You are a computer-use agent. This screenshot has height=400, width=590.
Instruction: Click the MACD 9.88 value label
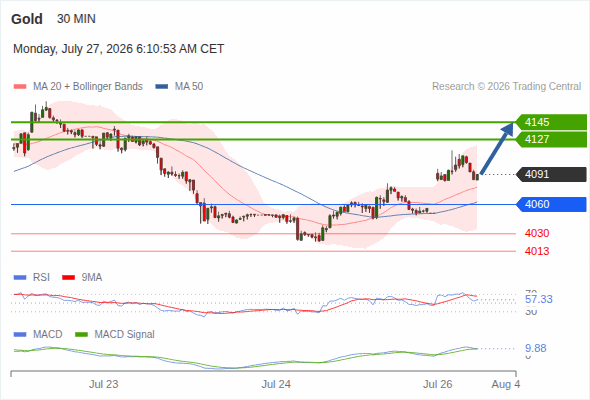pos(536,348)
